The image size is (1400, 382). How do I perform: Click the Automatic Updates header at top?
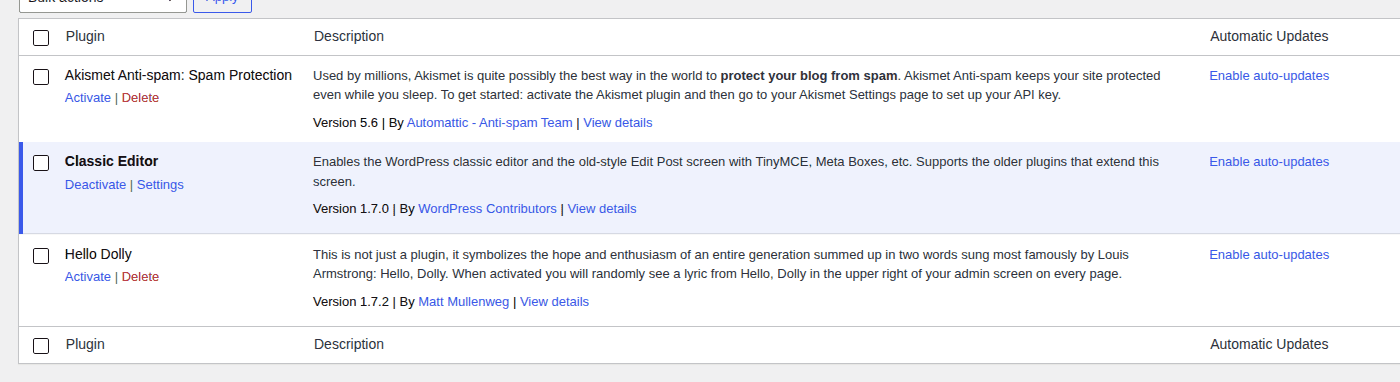click(1269, 36)
